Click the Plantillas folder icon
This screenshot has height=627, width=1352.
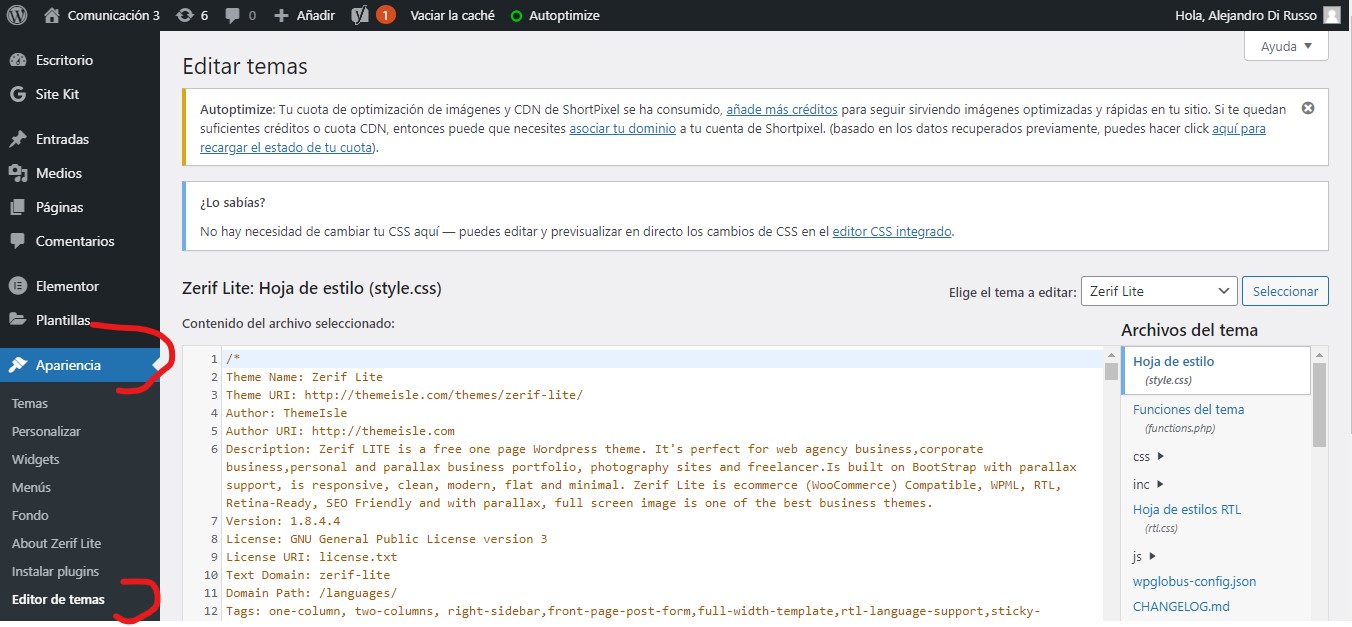coord(18,320)
